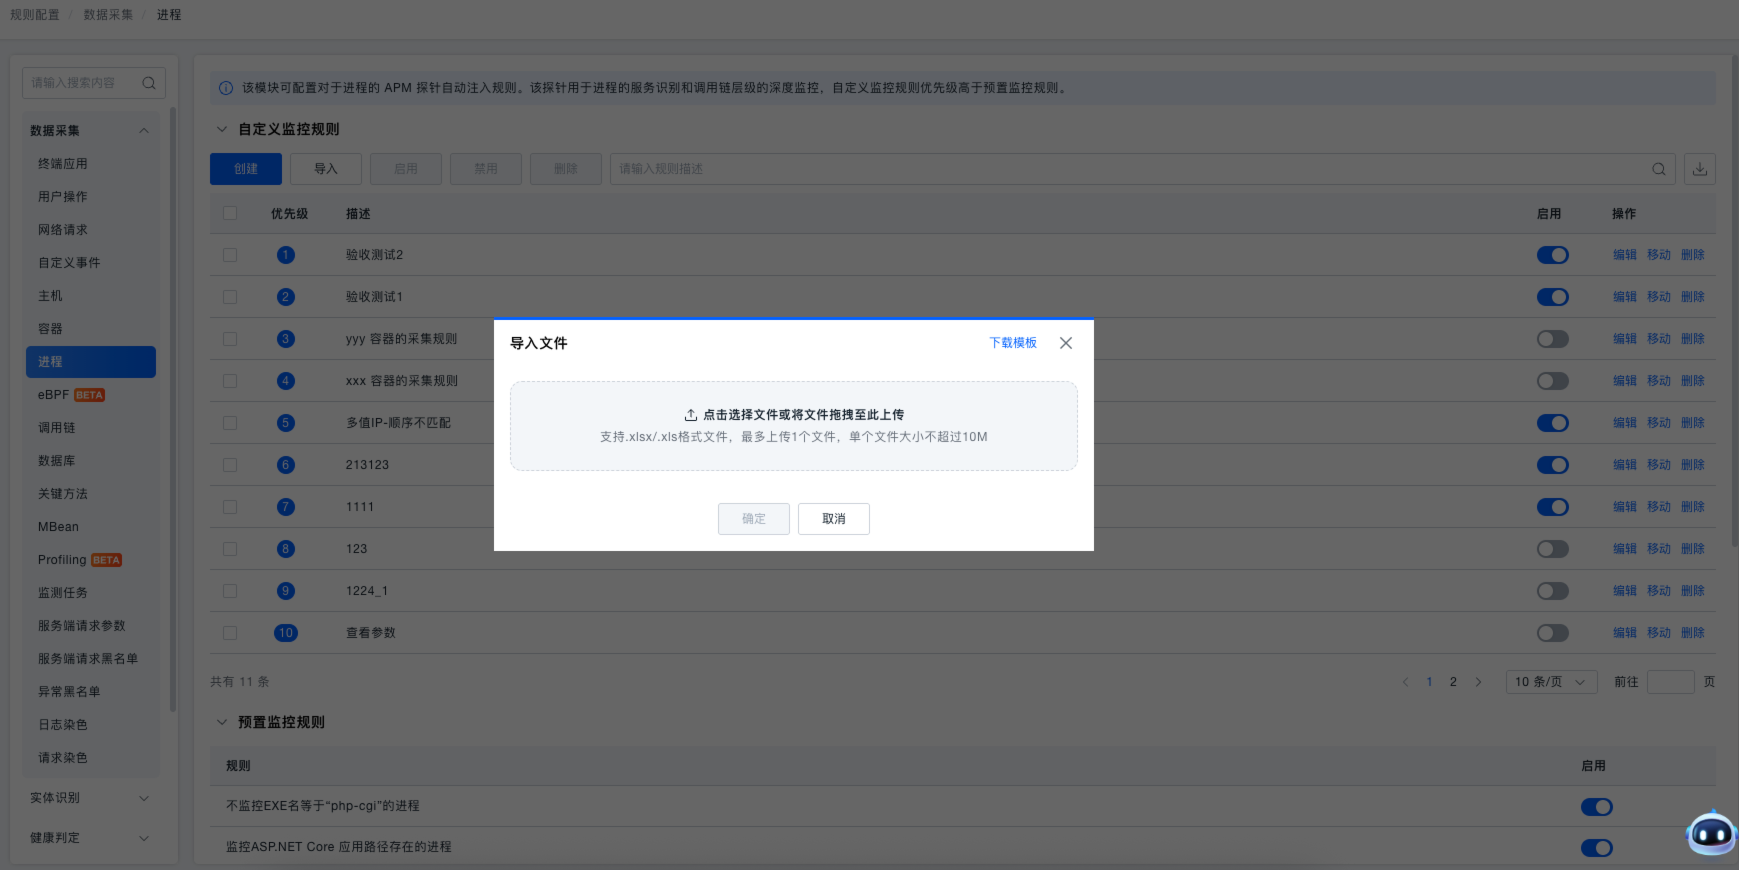Click the download icon button beside rule search
This screenshot has width=1739, height=870.
pos(1700,169)
